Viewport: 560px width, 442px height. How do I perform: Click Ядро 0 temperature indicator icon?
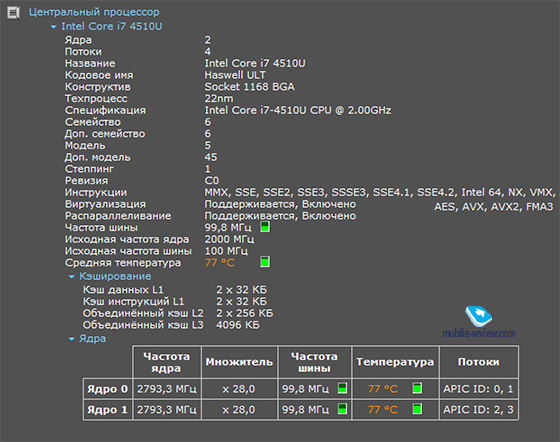pyautogui.click(x=417, y=388)
